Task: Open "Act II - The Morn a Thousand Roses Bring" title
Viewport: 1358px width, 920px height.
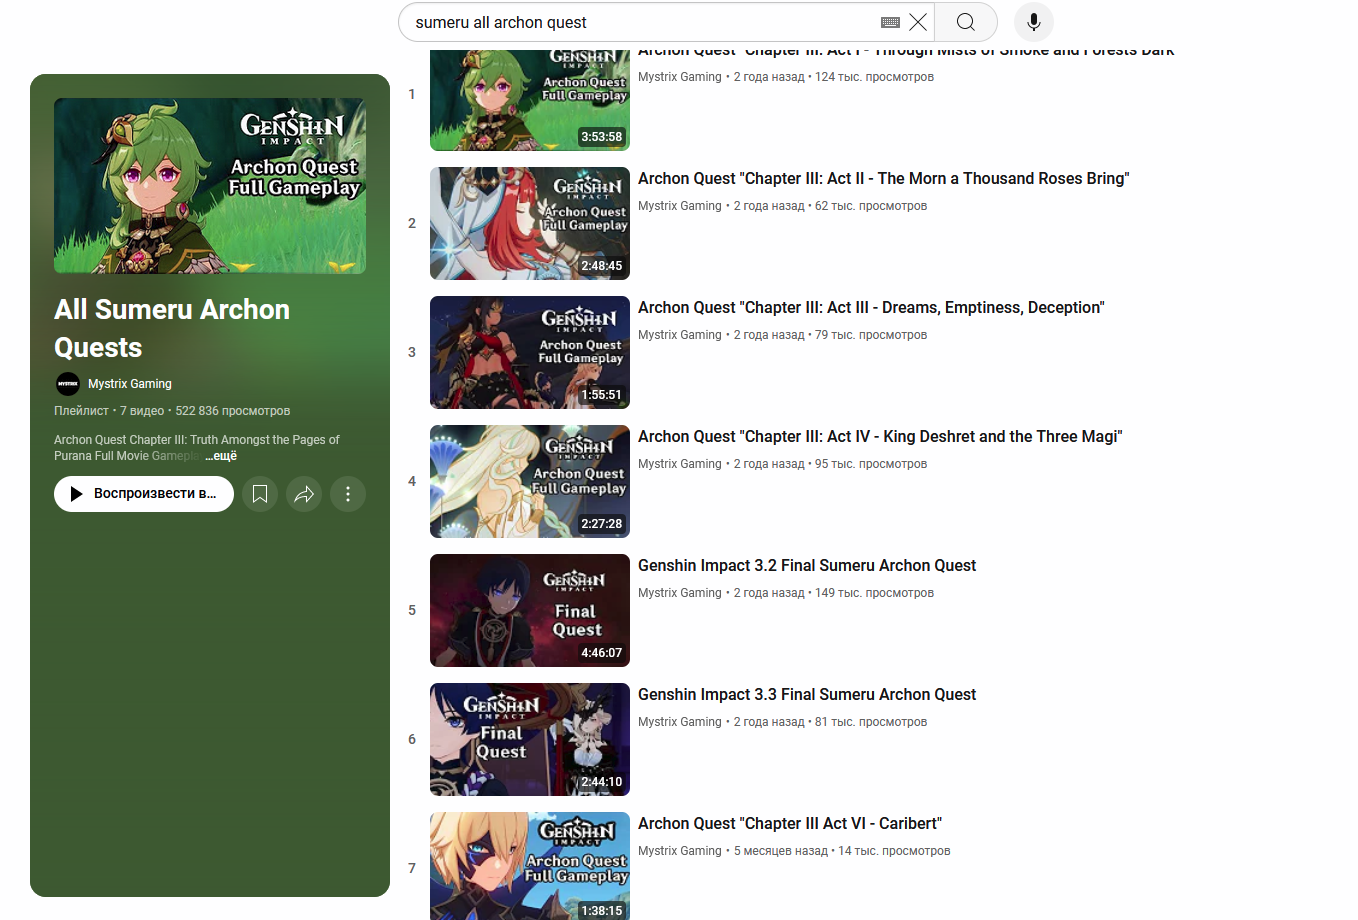Action: coord(884,179)
